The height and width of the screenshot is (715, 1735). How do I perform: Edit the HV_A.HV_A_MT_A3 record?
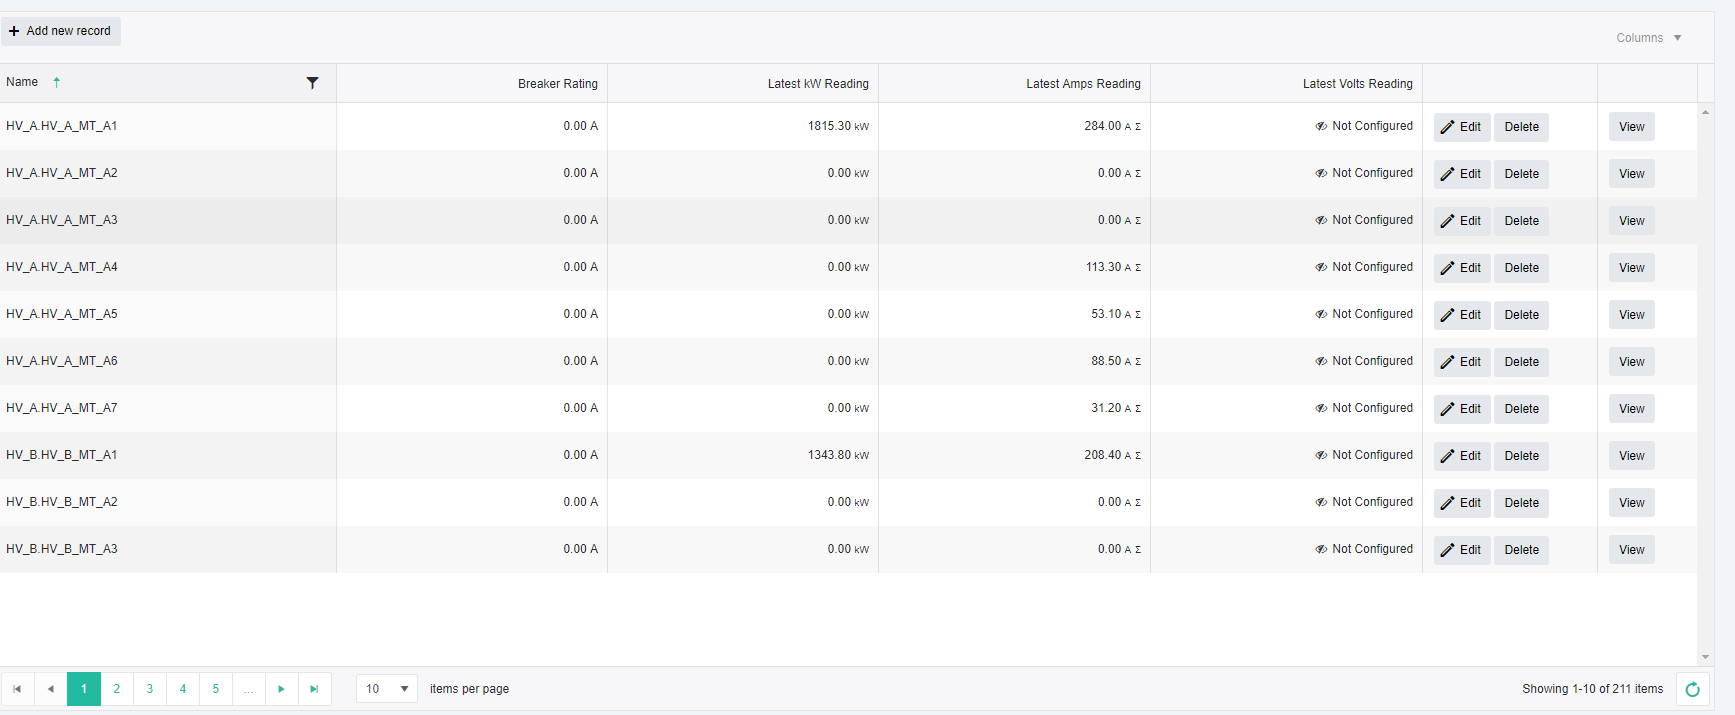coord(1461,221)
